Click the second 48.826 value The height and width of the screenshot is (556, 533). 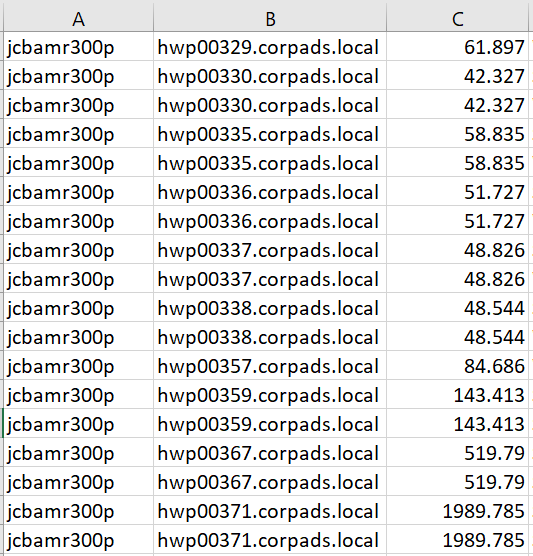click(x=457, y=278)
